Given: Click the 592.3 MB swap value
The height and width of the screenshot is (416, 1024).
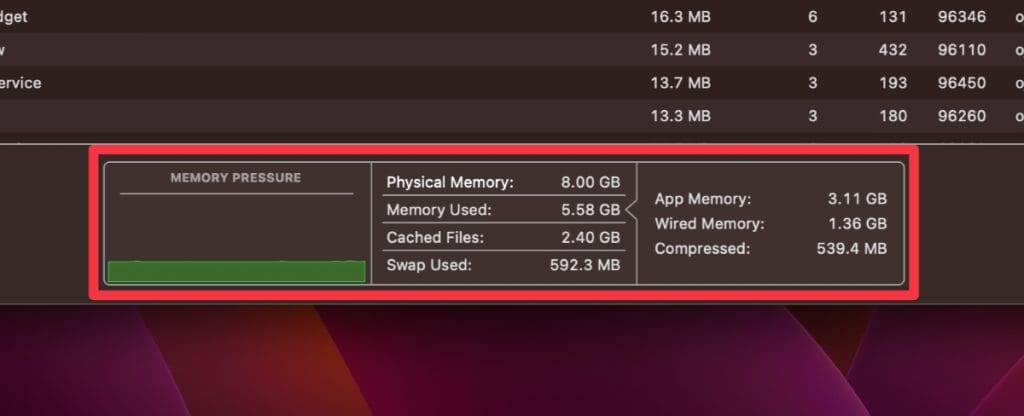Looking at the screenshot, I should 585,265.
